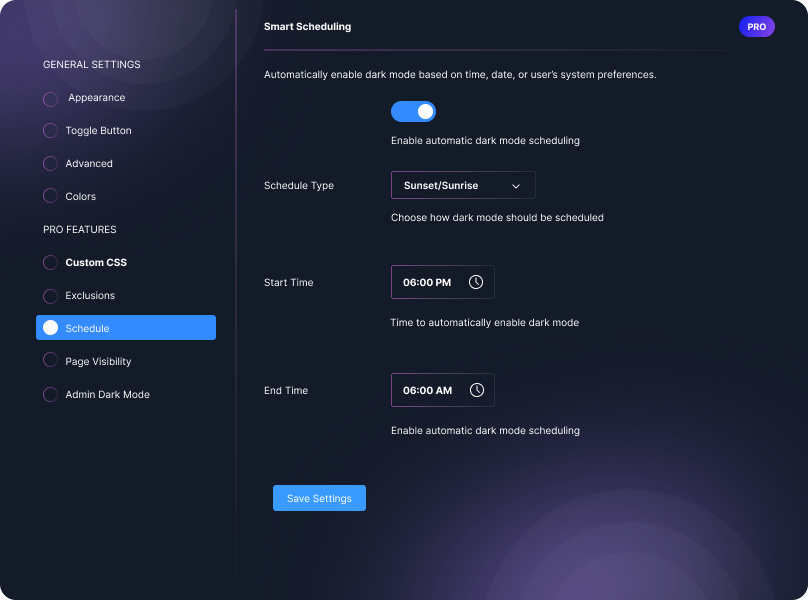Click the circle icon beside Toggle Button
The width and height of the screenshot is (808, 600).
[x=50, y=131]
